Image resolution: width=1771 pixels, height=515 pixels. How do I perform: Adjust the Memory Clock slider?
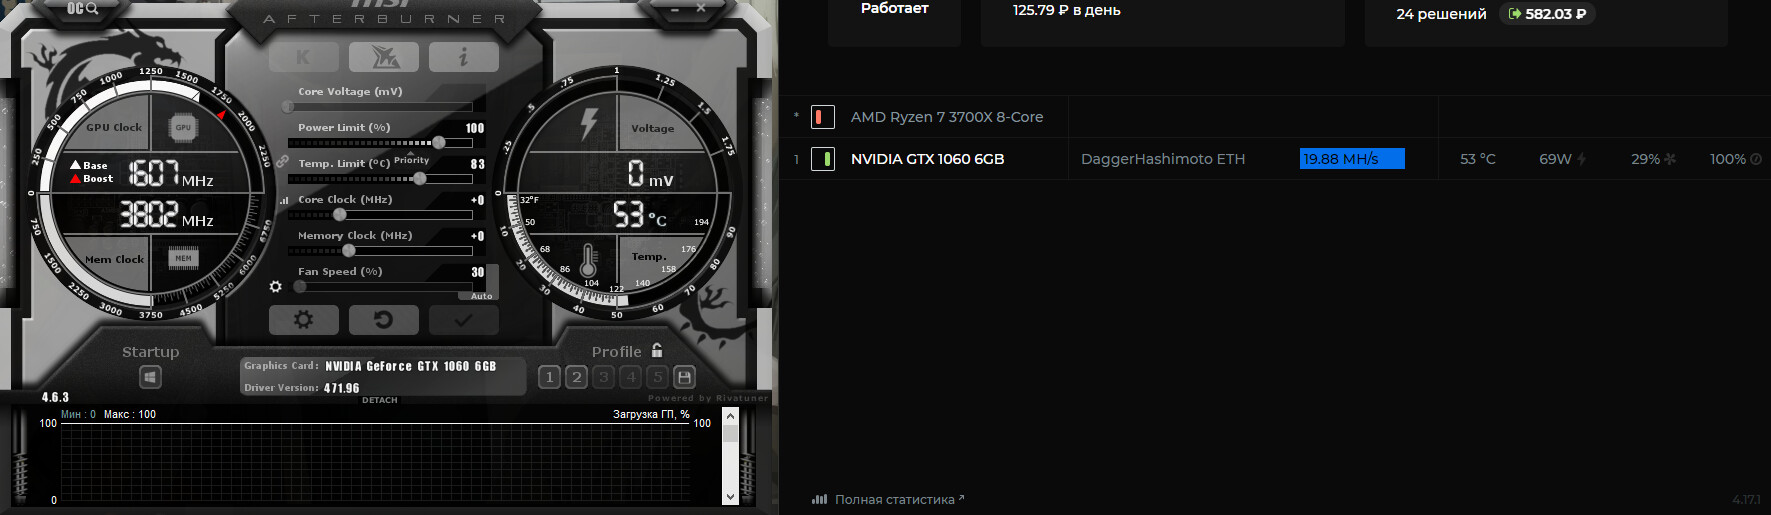(x=380, y=251)
